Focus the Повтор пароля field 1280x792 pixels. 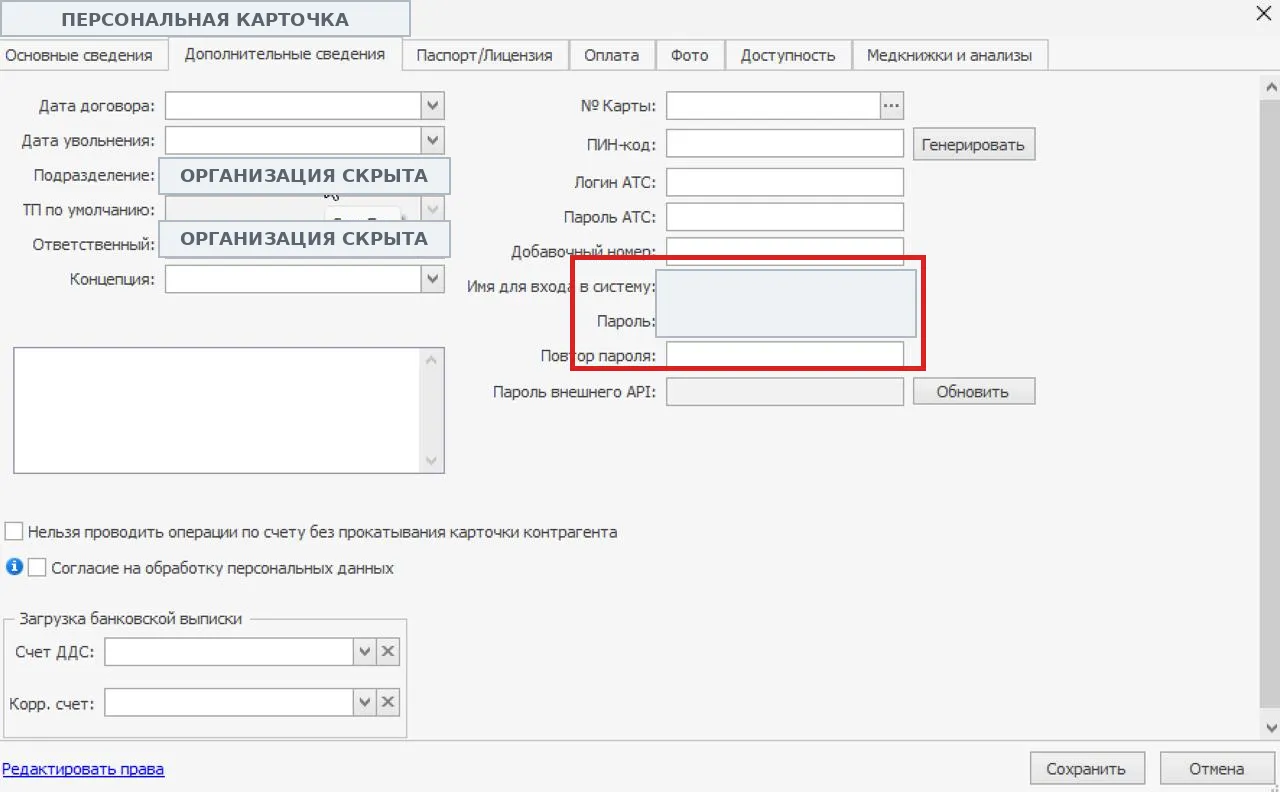pos(785,355)
